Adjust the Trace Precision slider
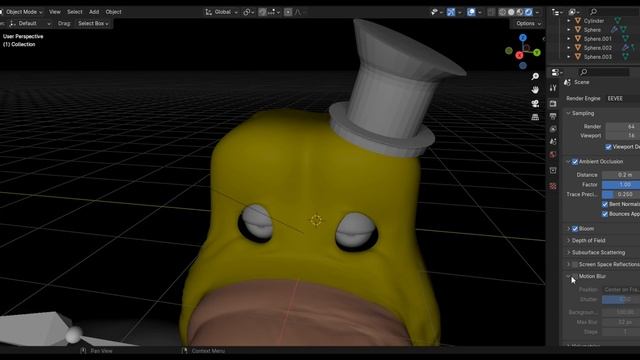640x360 pixels. [621, 194]
